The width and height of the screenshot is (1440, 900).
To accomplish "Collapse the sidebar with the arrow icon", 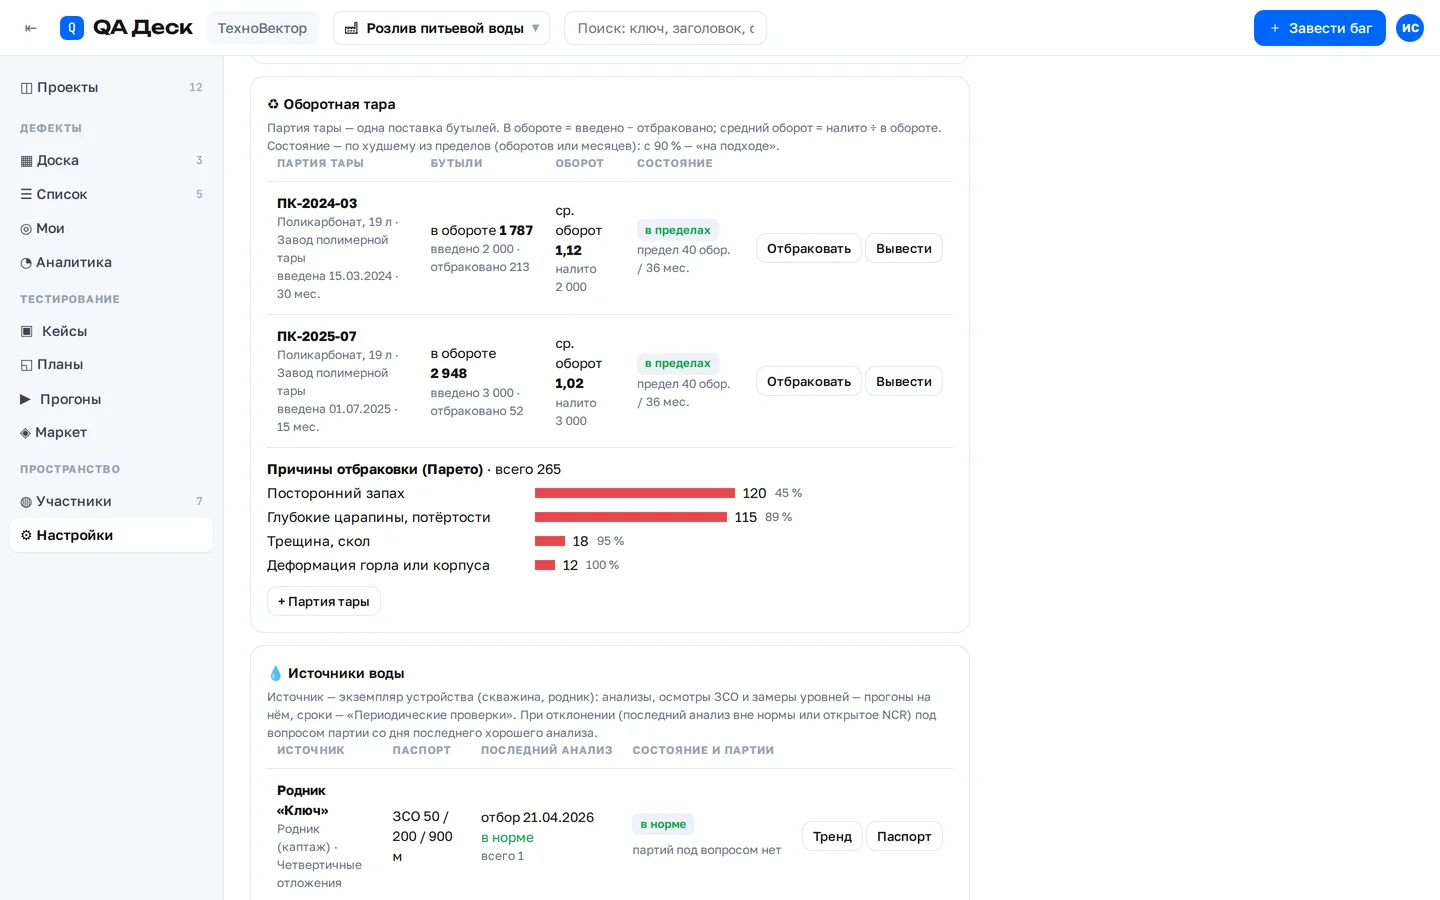I will click(x=31, y=28).
